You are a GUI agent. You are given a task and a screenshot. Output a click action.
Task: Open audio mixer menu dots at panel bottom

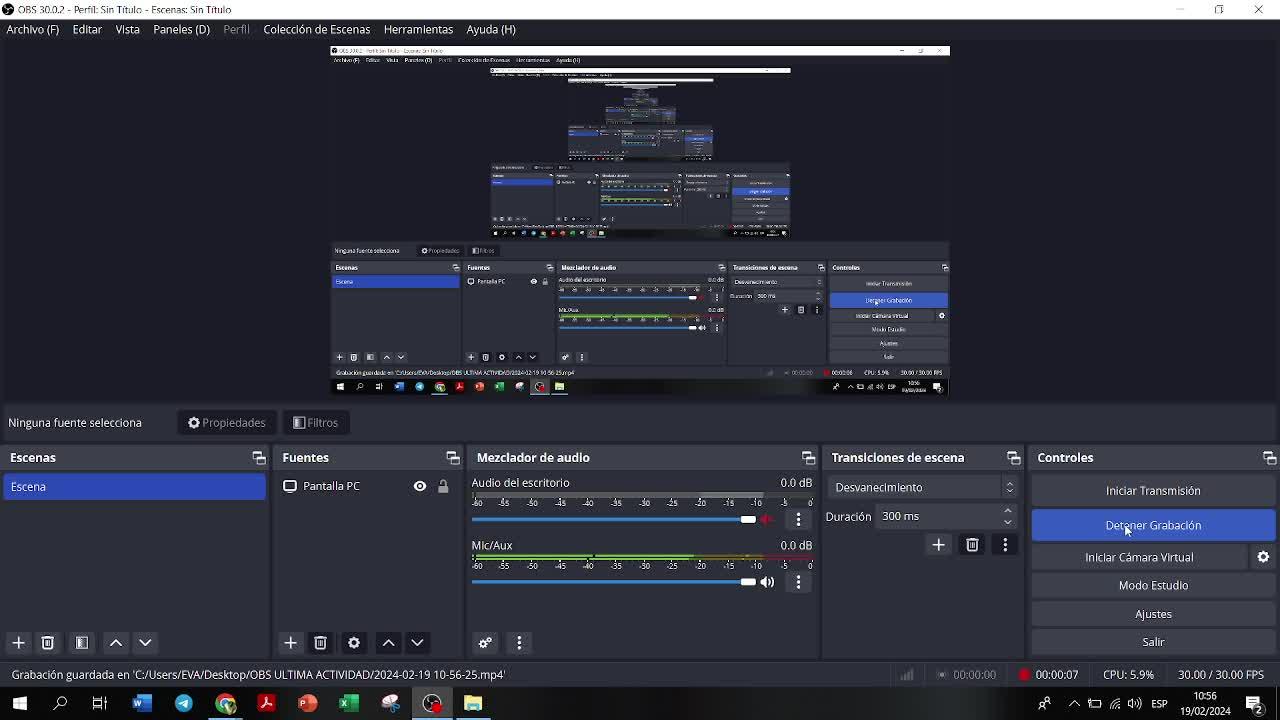(519, 643)
